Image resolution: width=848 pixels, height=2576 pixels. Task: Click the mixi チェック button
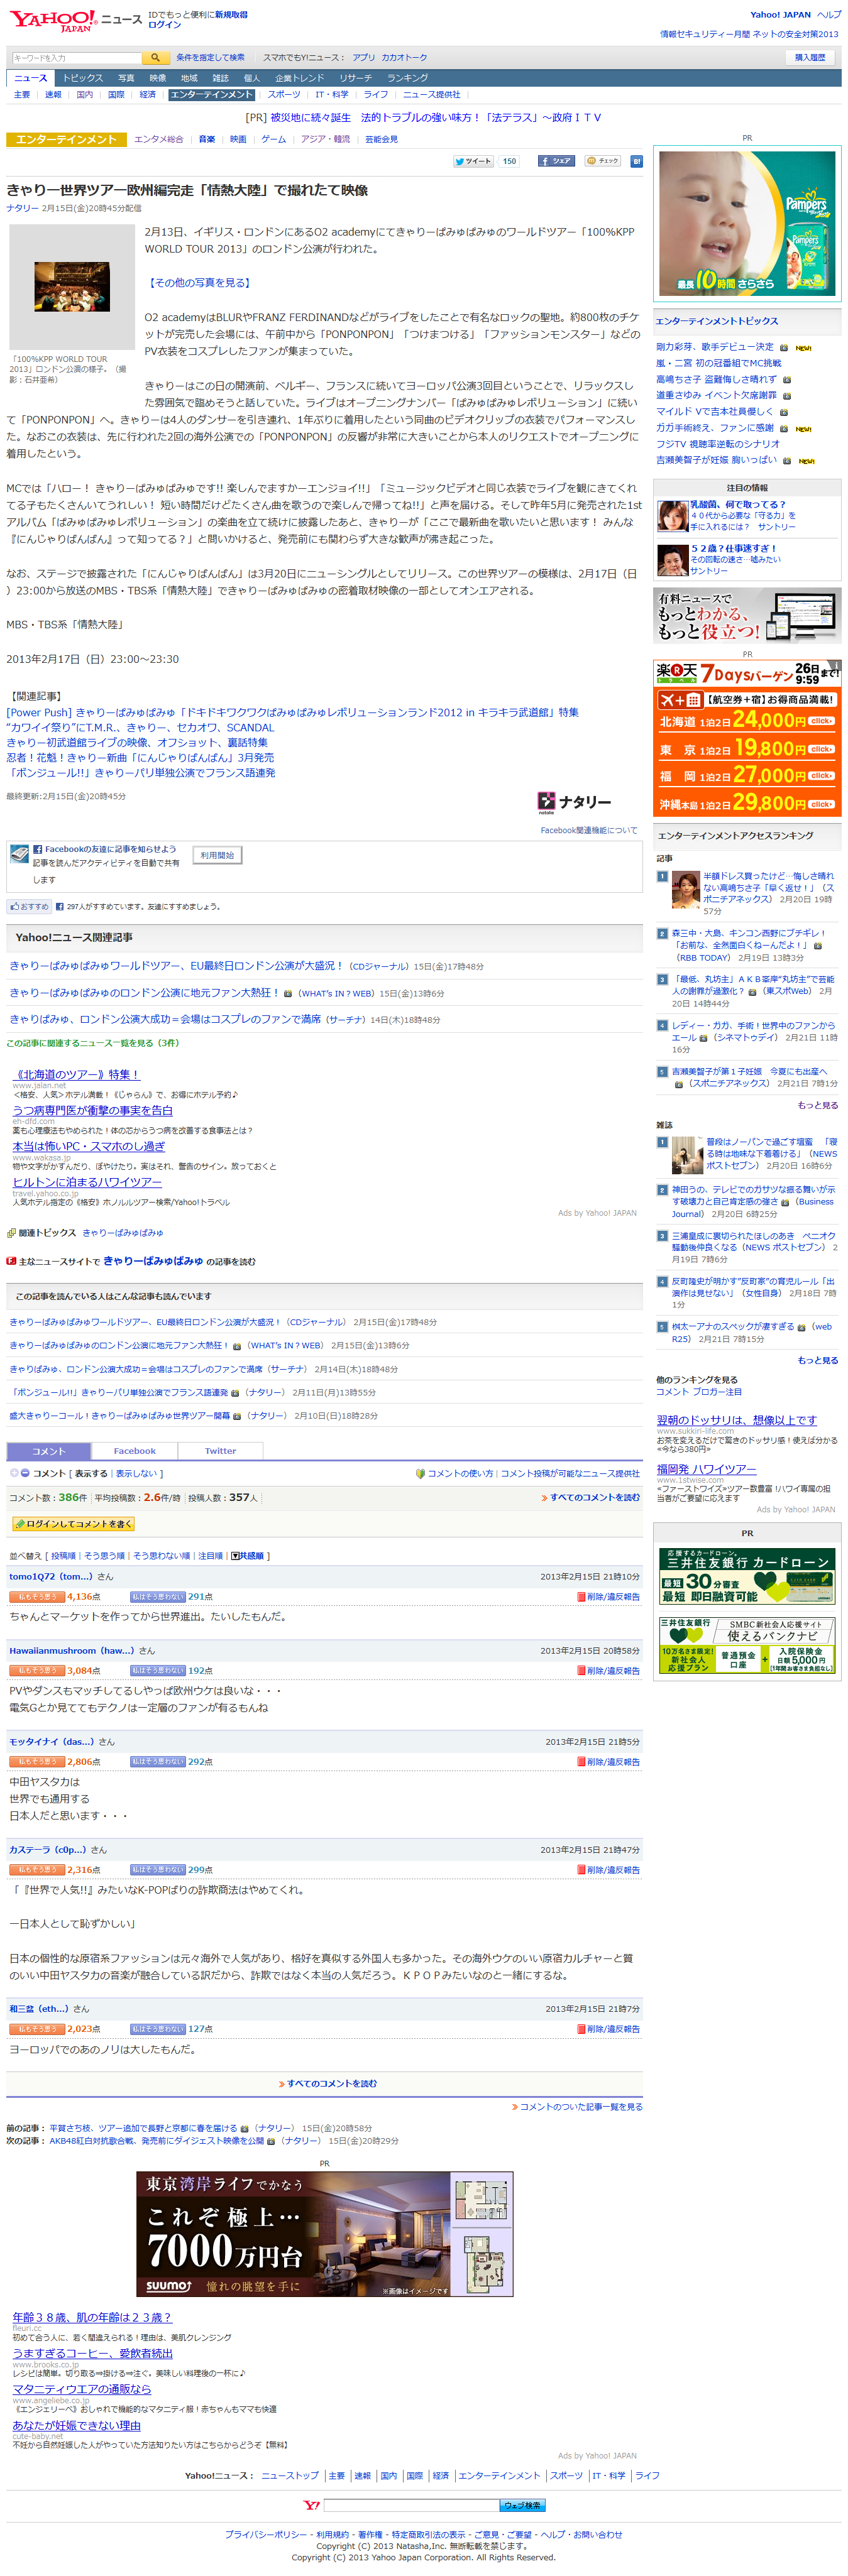coord(603,161)
